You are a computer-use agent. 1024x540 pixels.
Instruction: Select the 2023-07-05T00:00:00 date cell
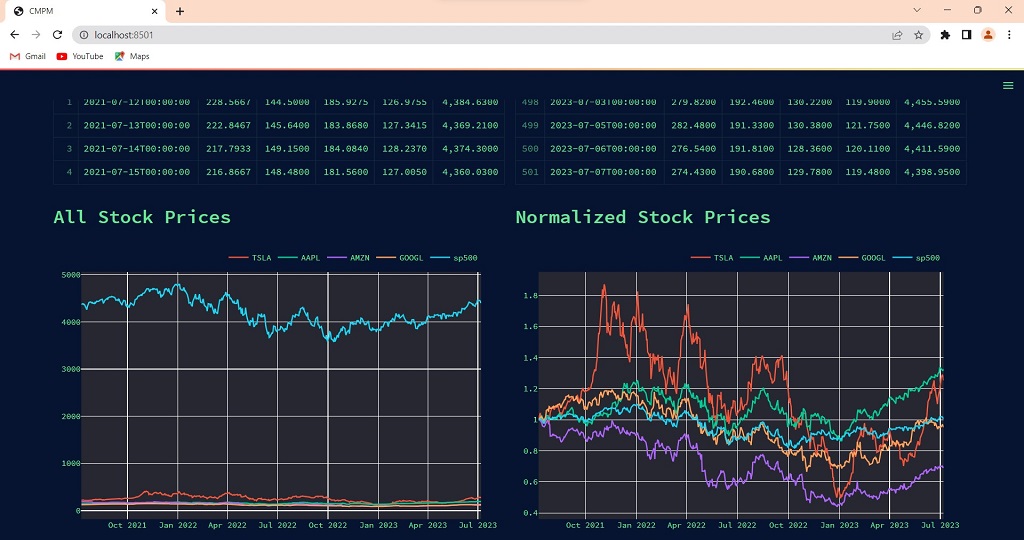tap(603, 125)
